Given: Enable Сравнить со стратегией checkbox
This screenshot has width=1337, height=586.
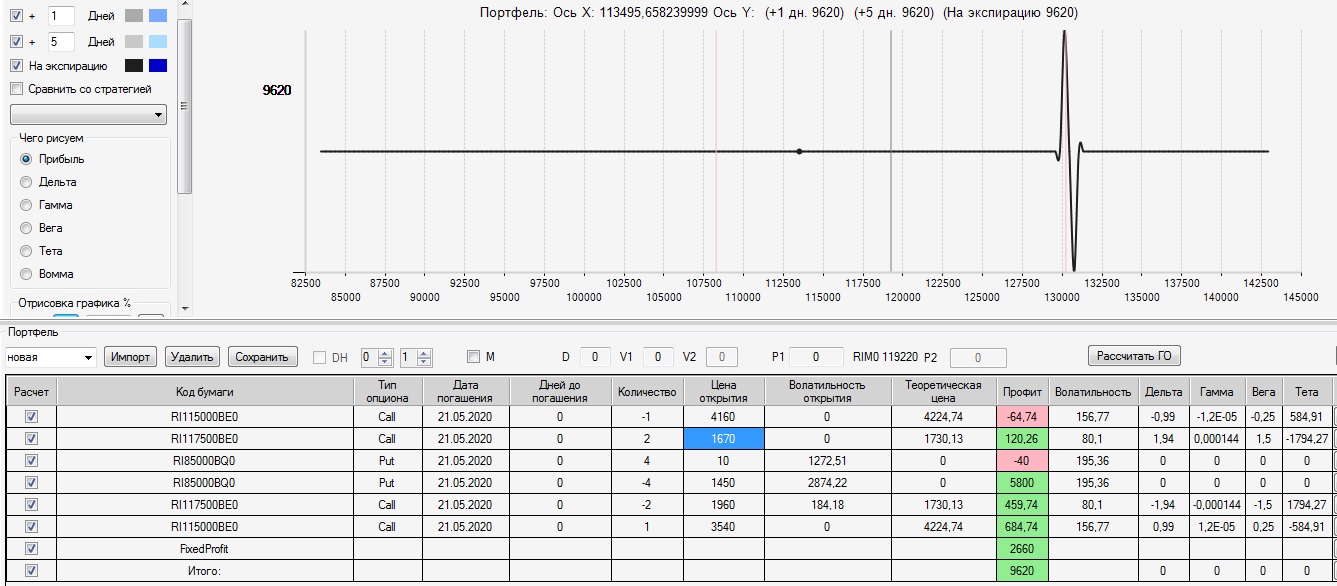Looking at the screenshot, I should point(16,89).
